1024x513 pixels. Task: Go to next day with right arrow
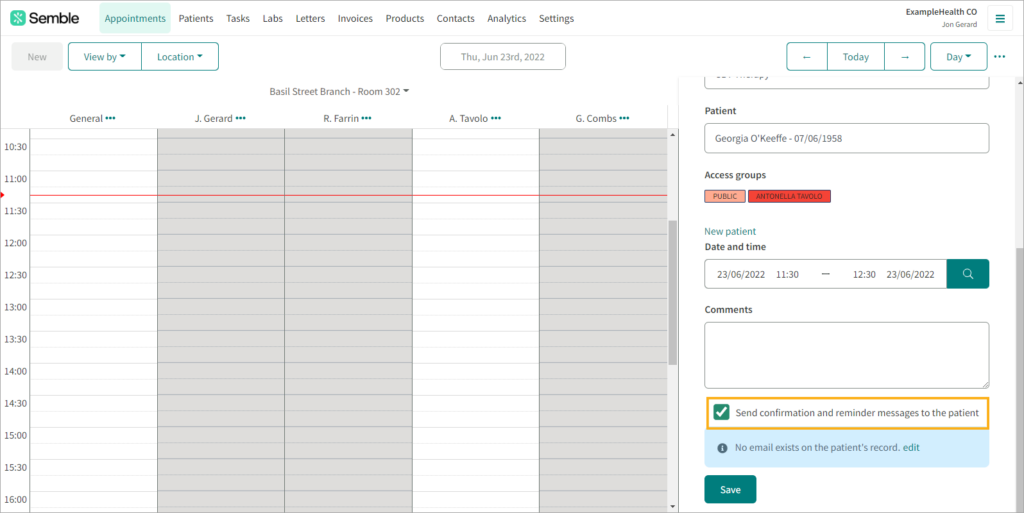click(x=904, y=57)
